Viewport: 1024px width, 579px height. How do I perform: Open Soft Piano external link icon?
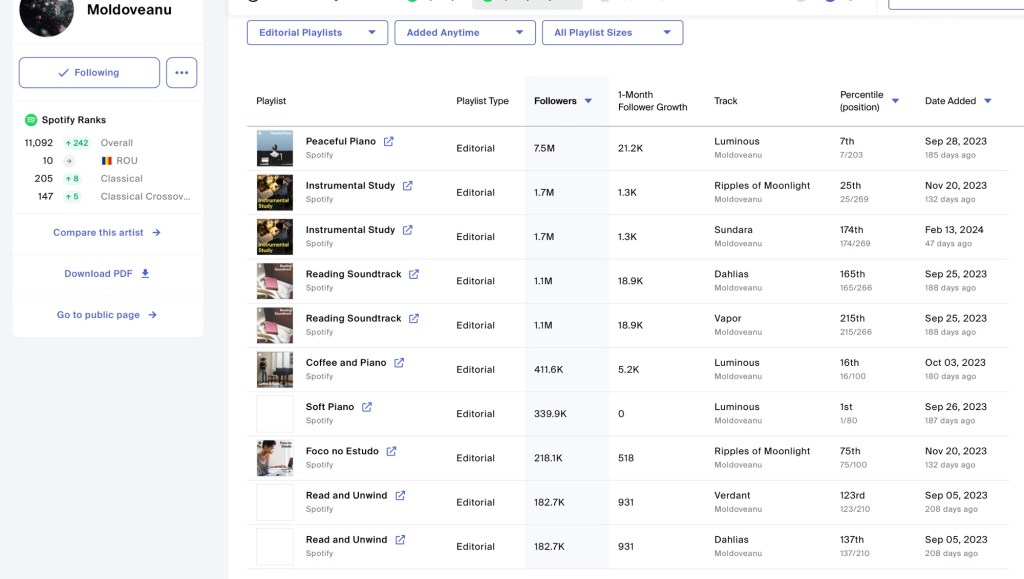[x=367, y=407]
